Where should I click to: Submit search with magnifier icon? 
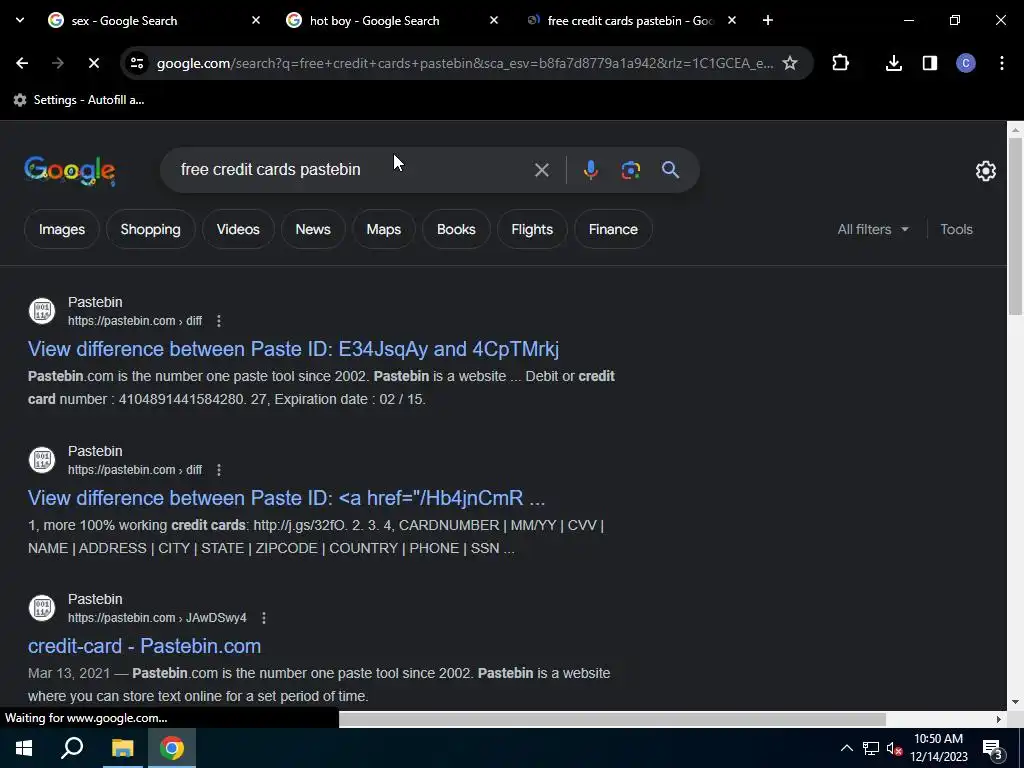tap(671, 170)
